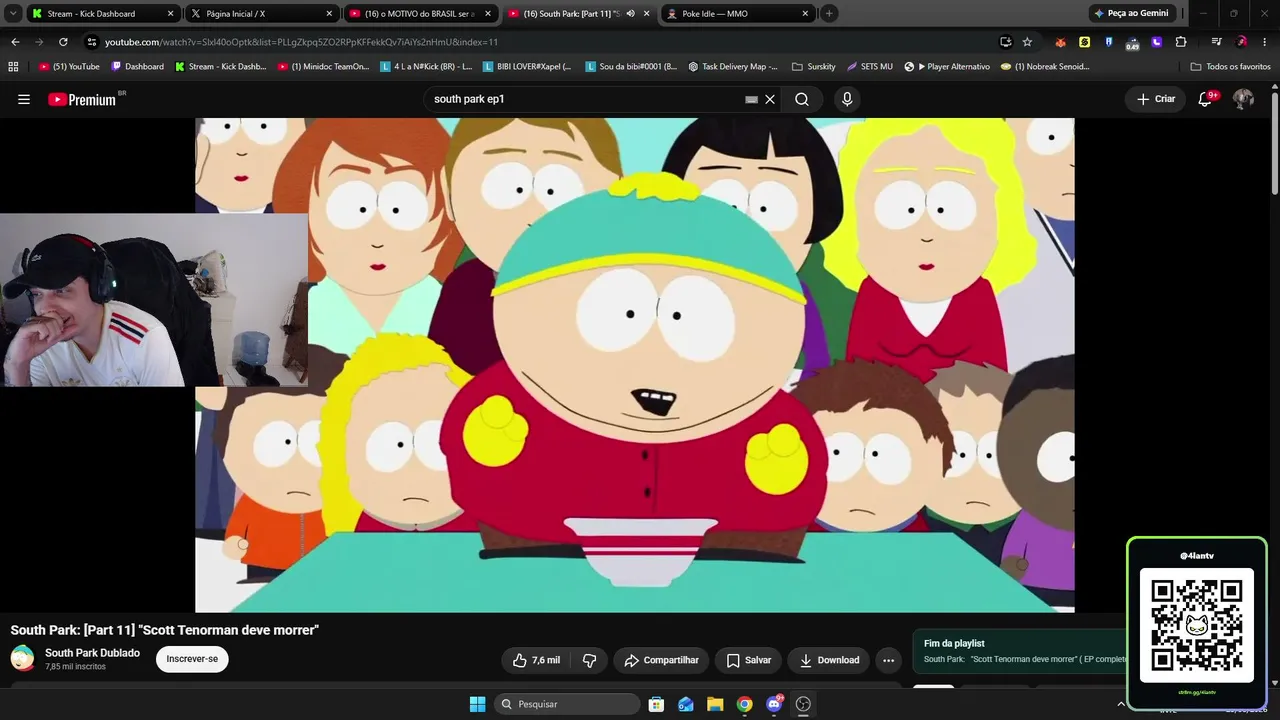The image size is (1280, 720).
Task: Go back in browser history
Action: pyautogui.click(x=15, y=42)
